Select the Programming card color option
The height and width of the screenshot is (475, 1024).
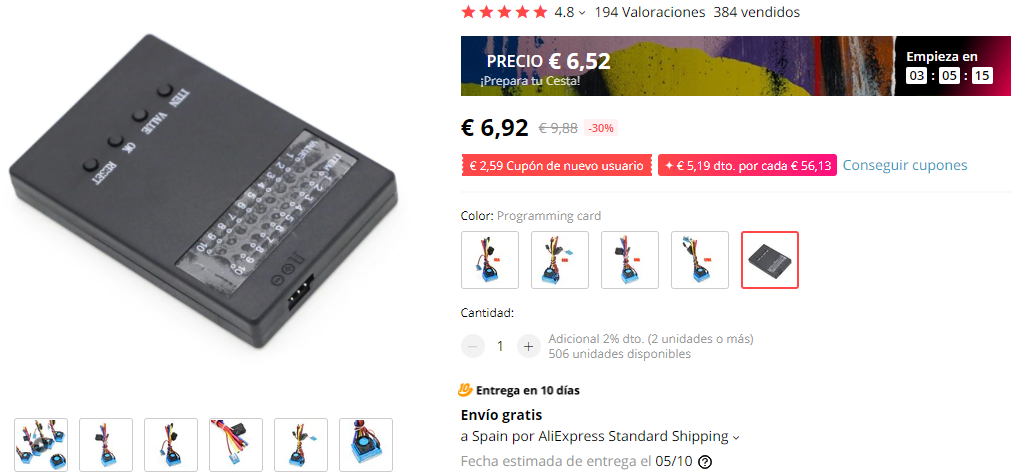pyautogui.click(x=770, y=259)
